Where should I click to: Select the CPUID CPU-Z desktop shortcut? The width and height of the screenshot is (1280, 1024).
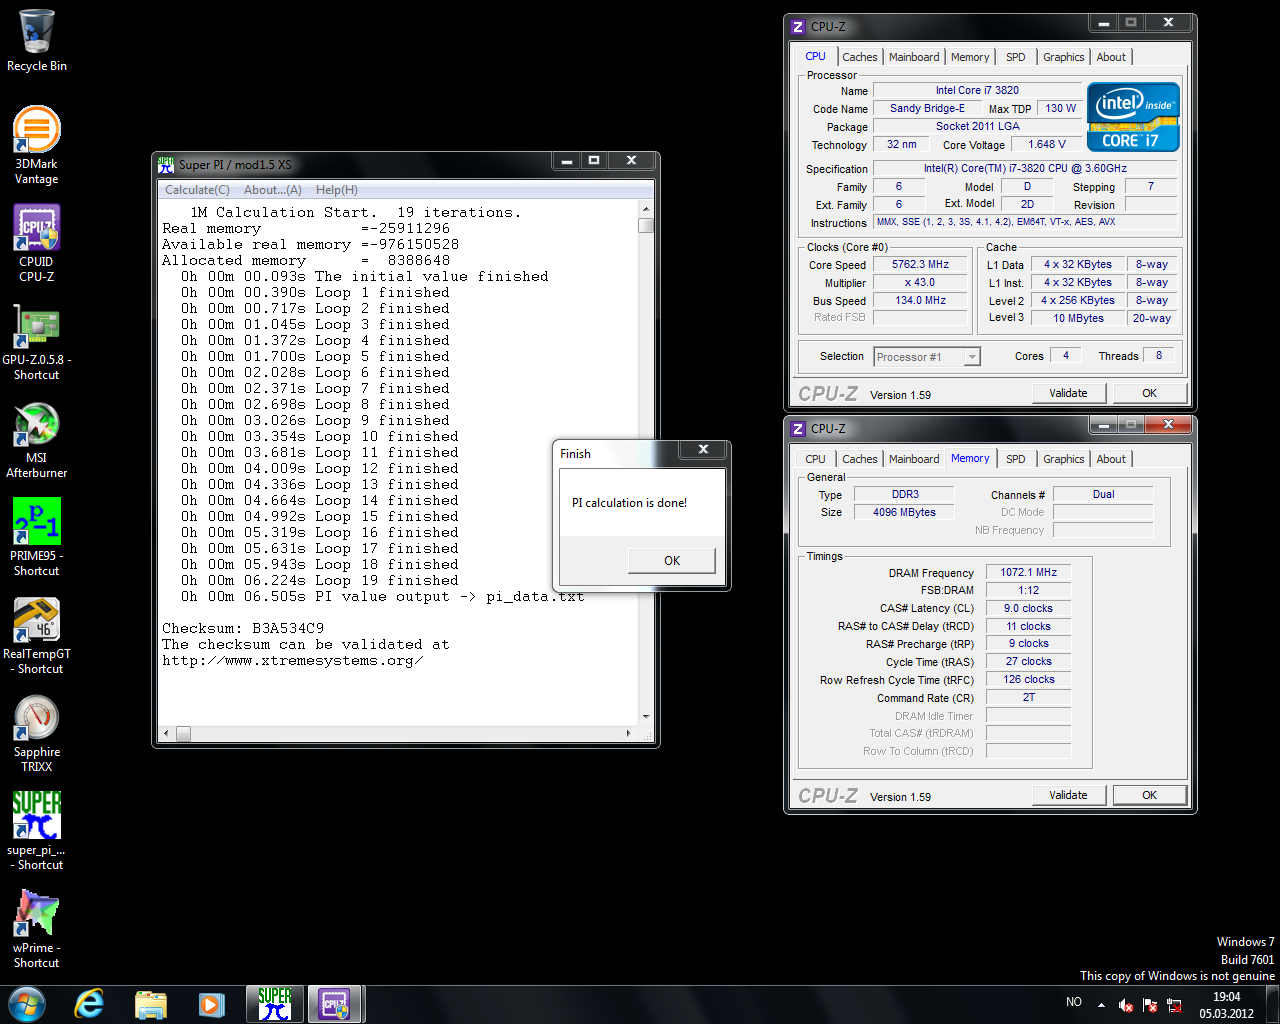click(x=37, y=243)
